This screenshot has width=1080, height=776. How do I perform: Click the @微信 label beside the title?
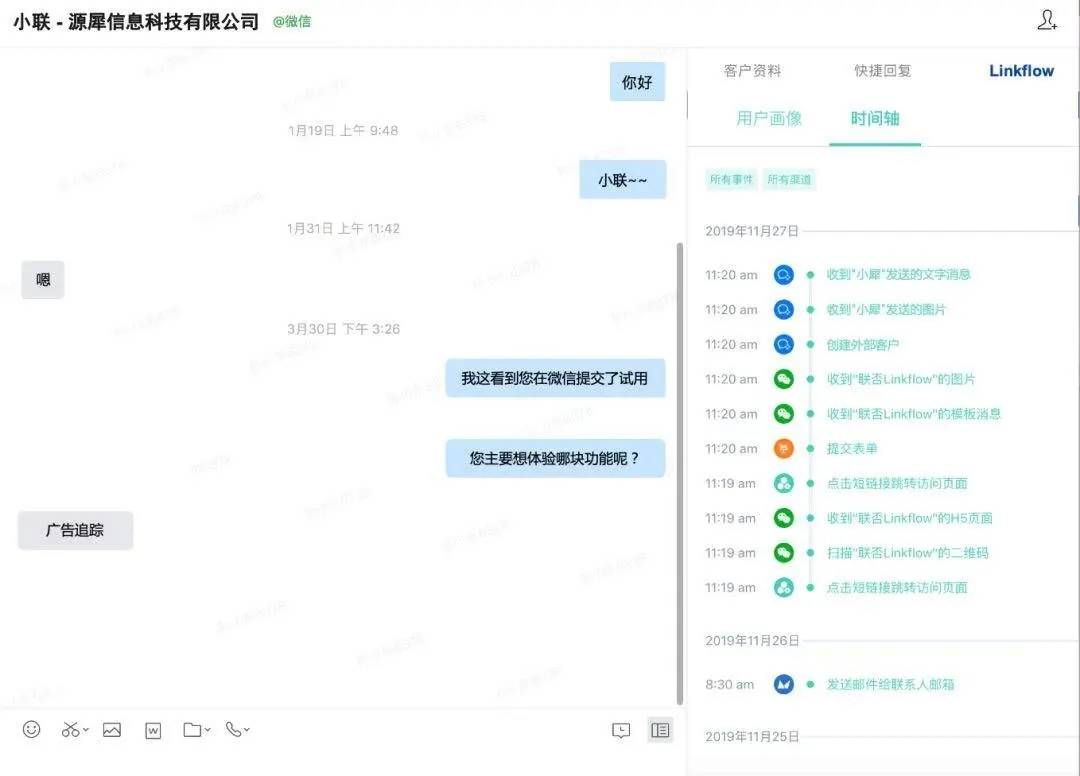tap(291, 22)
